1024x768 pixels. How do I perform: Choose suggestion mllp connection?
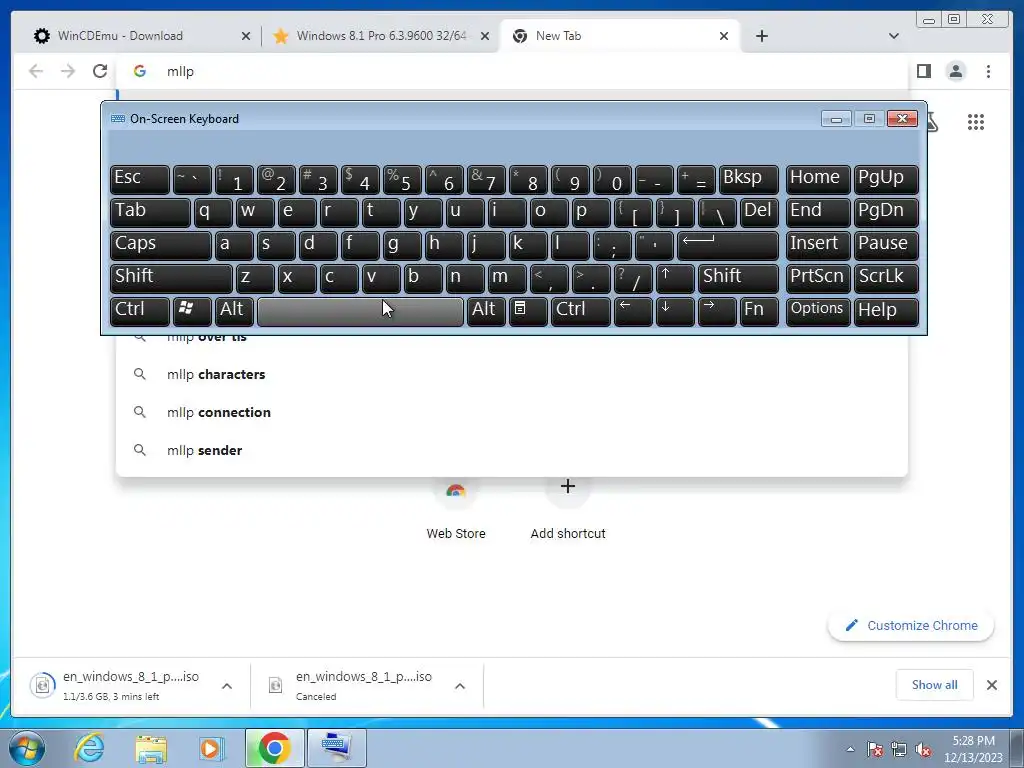[512, 412]
